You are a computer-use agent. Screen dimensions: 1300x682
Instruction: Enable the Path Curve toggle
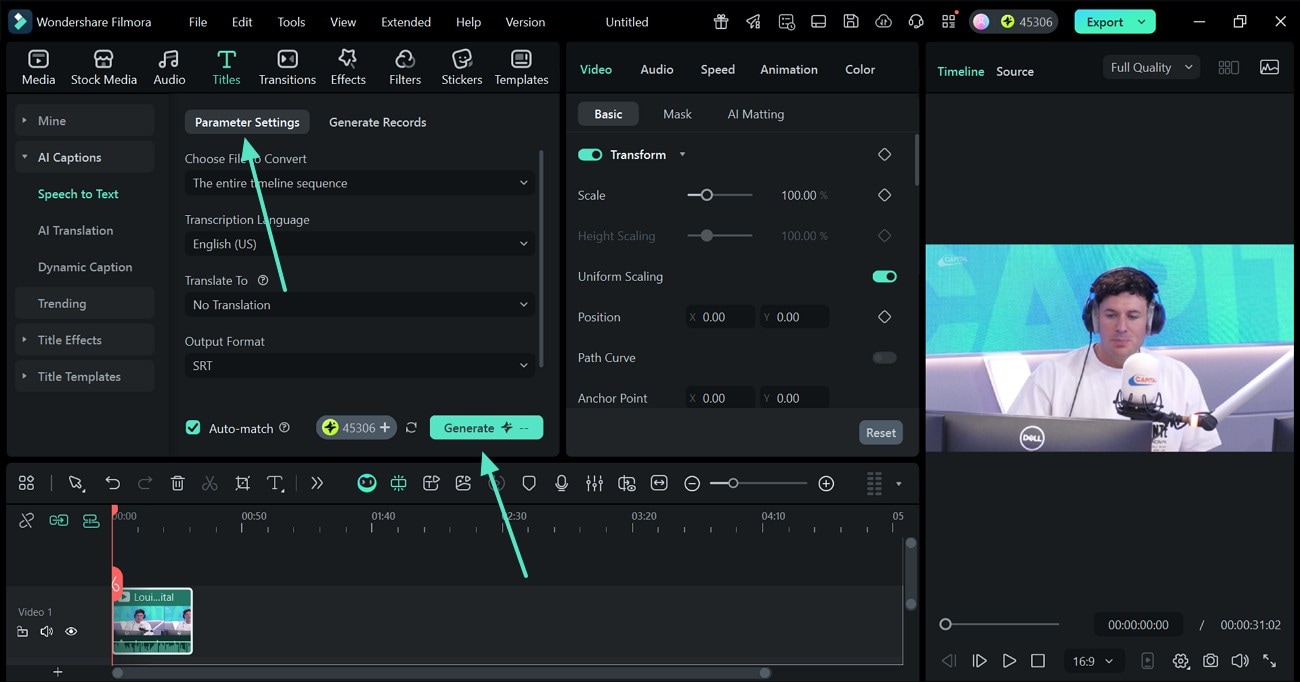point(883,357)
